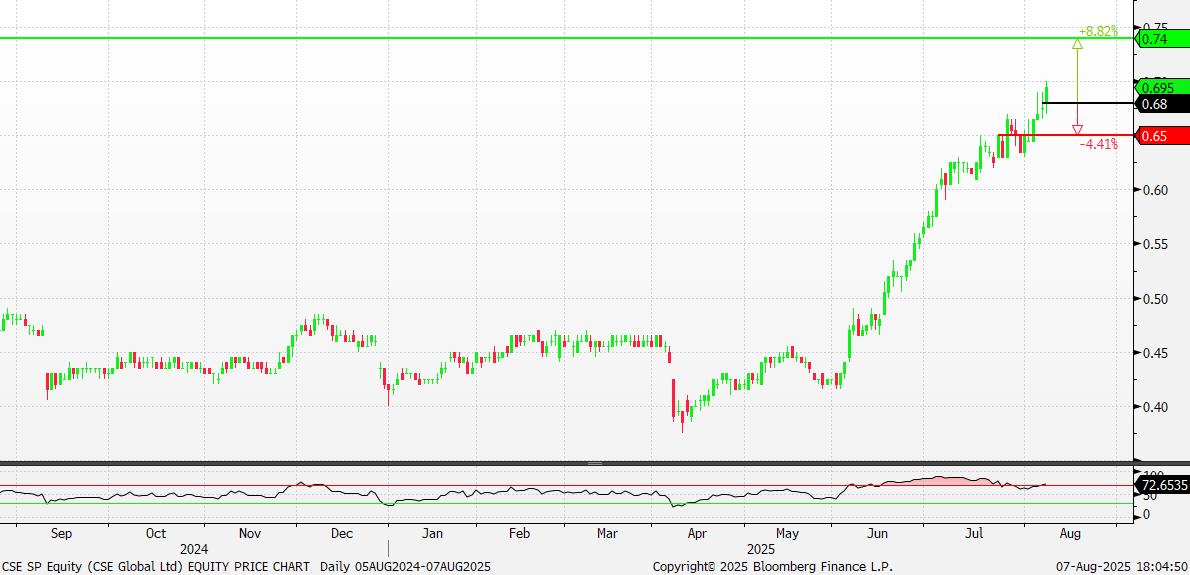Click the green 0.74 target price label

coord(1161,39)
